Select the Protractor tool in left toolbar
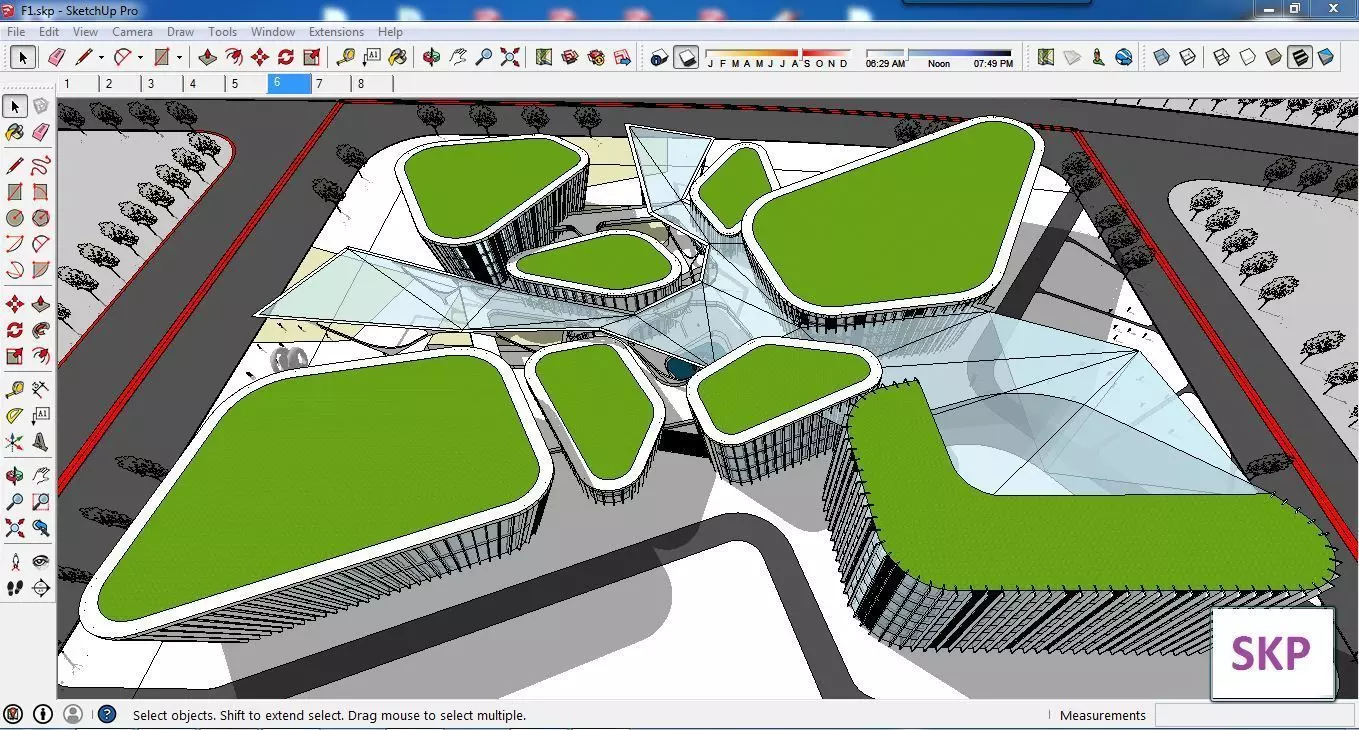The width and height of the screenshot is (1359, 730). (x=14, y=415)
